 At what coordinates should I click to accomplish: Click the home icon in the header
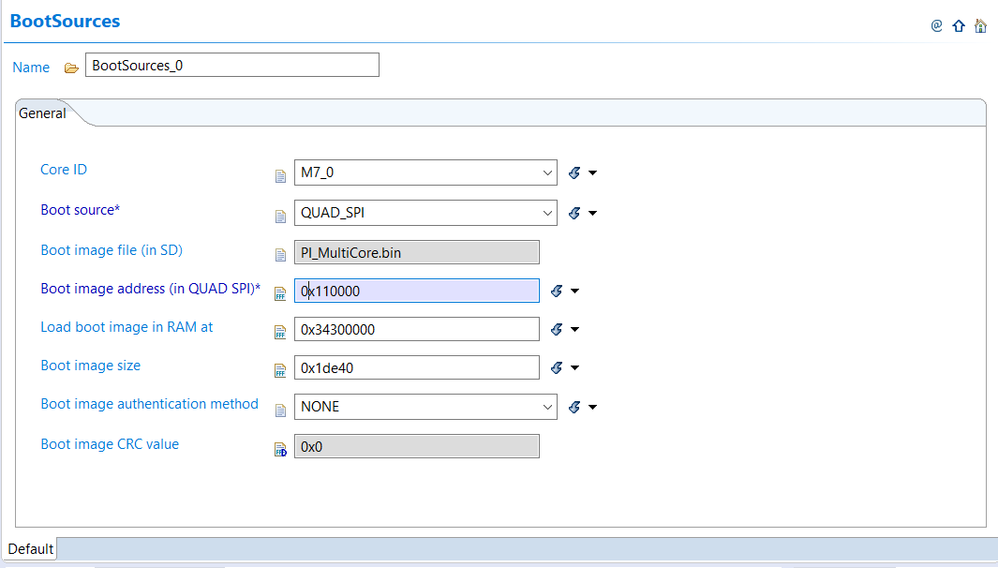click(980, 26)
